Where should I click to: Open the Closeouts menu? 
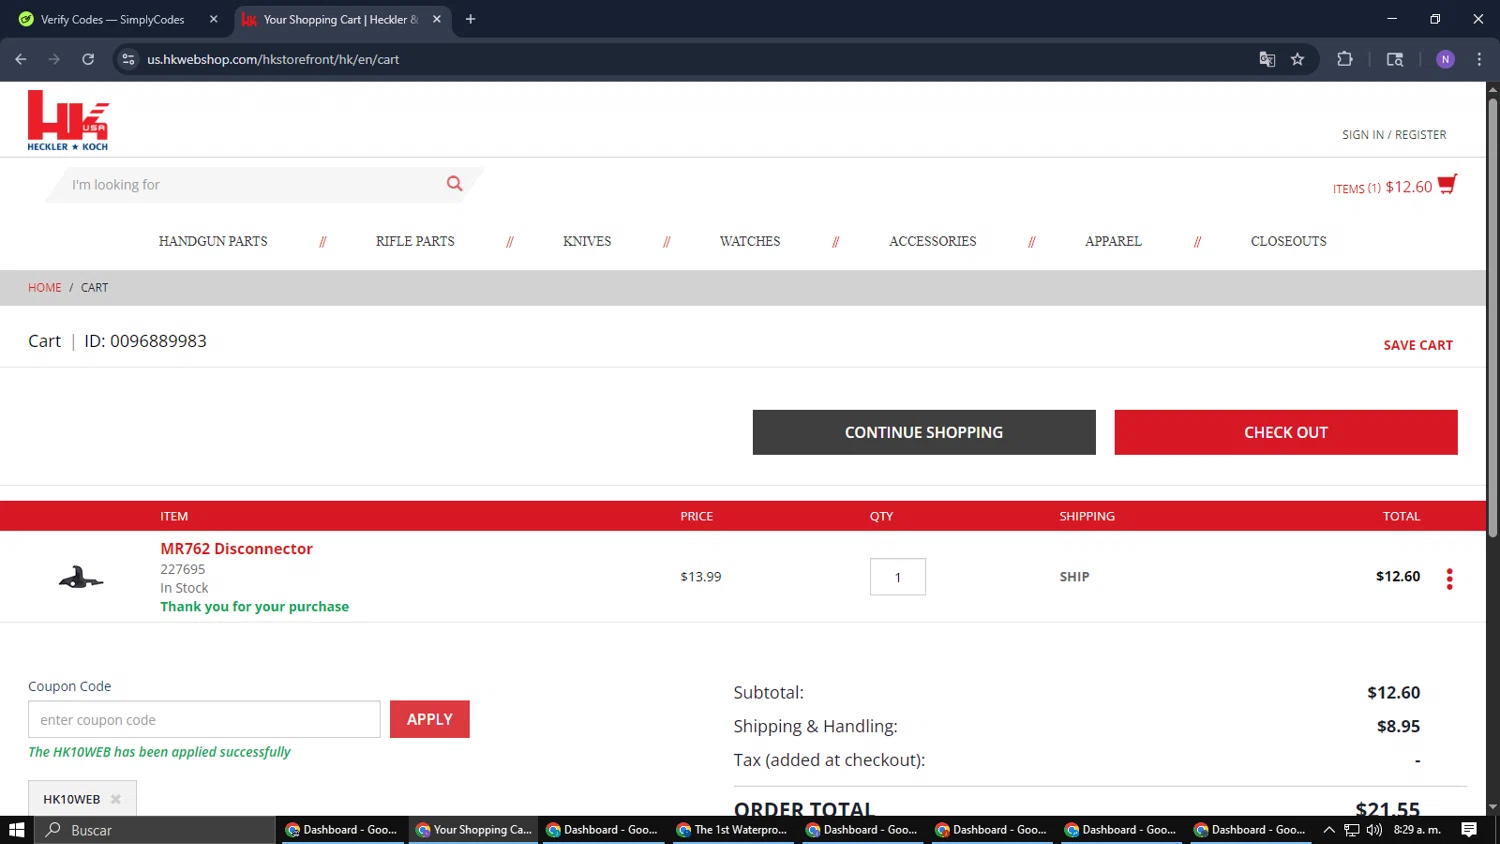click(1288, 241)
